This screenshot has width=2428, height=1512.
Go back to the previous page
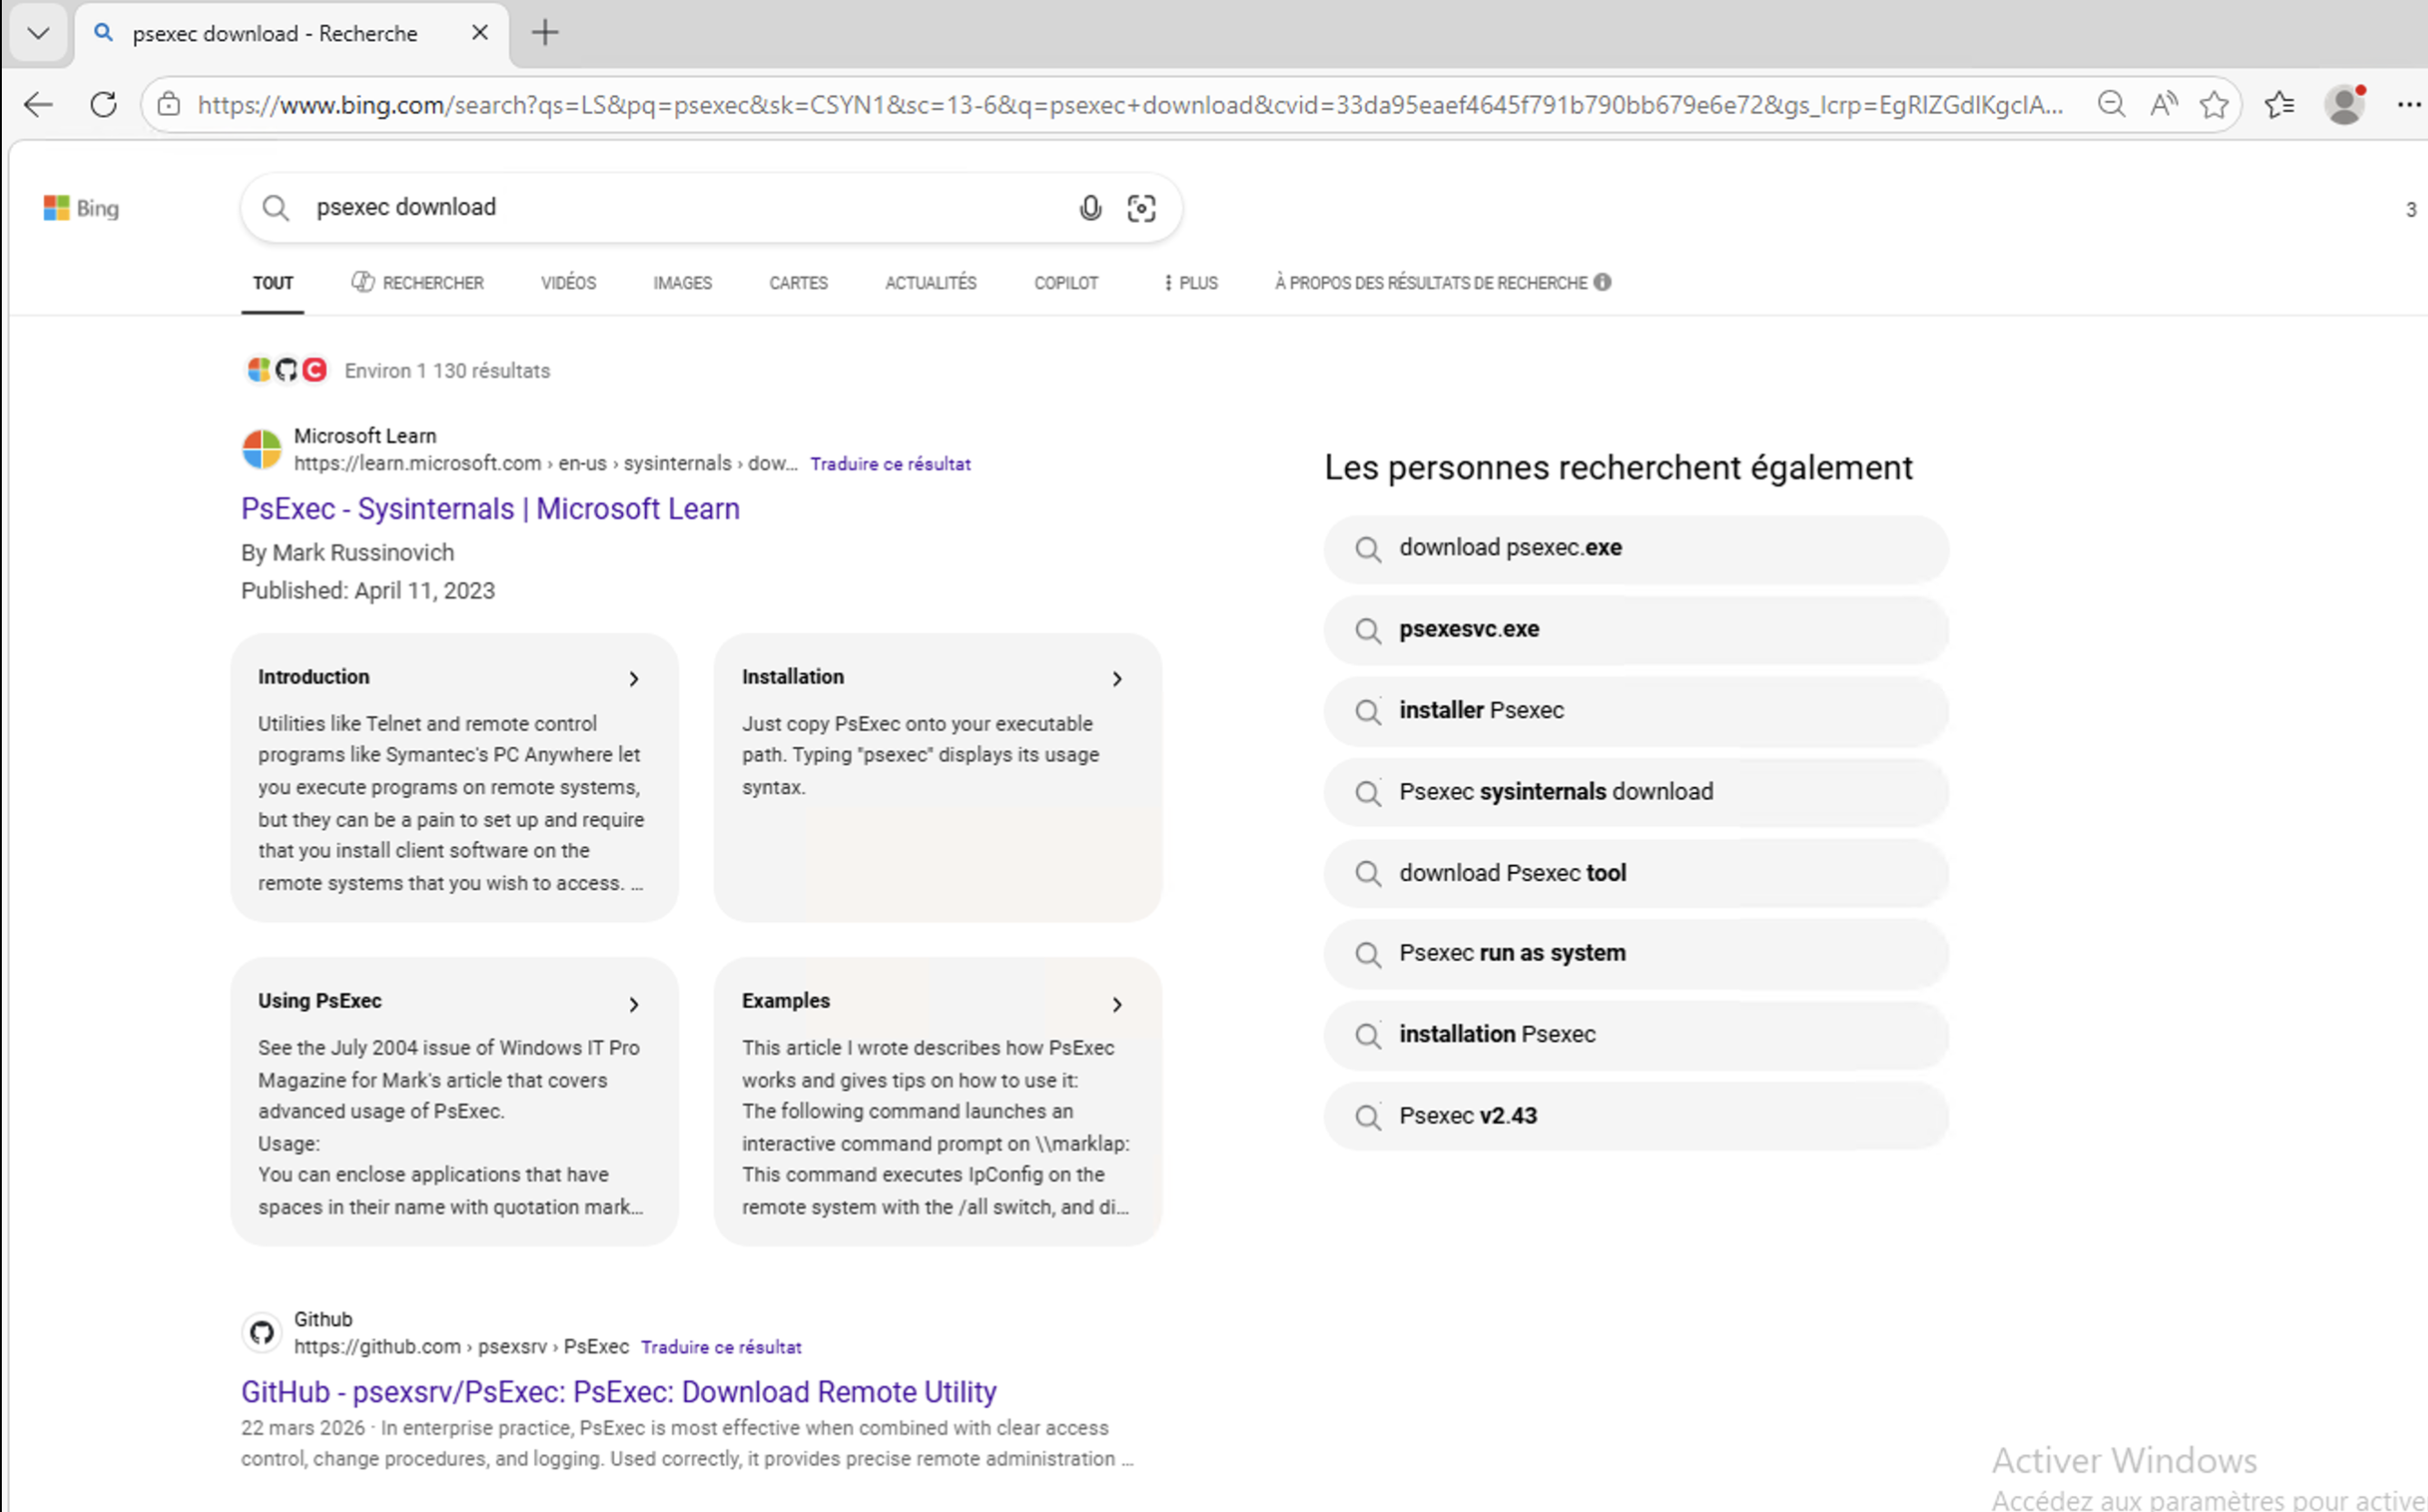pyautogui.click(x=38, y=105)
